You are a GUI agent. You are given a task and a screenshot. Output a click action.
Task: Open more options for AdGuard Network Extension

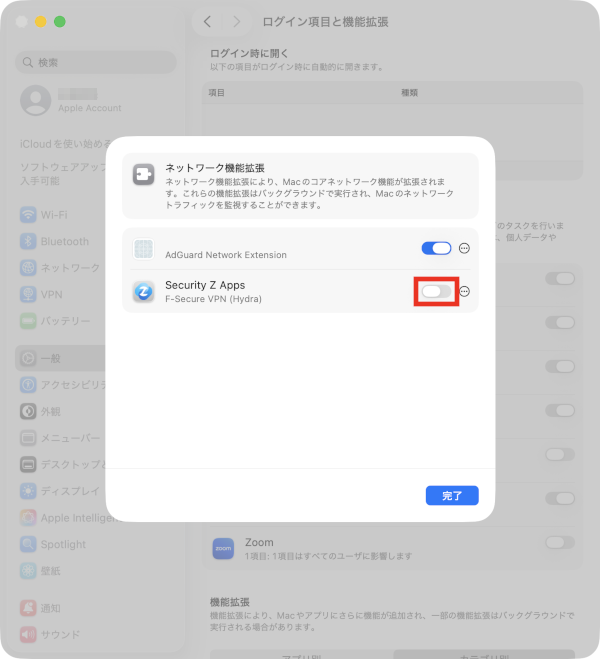(464, 248)
